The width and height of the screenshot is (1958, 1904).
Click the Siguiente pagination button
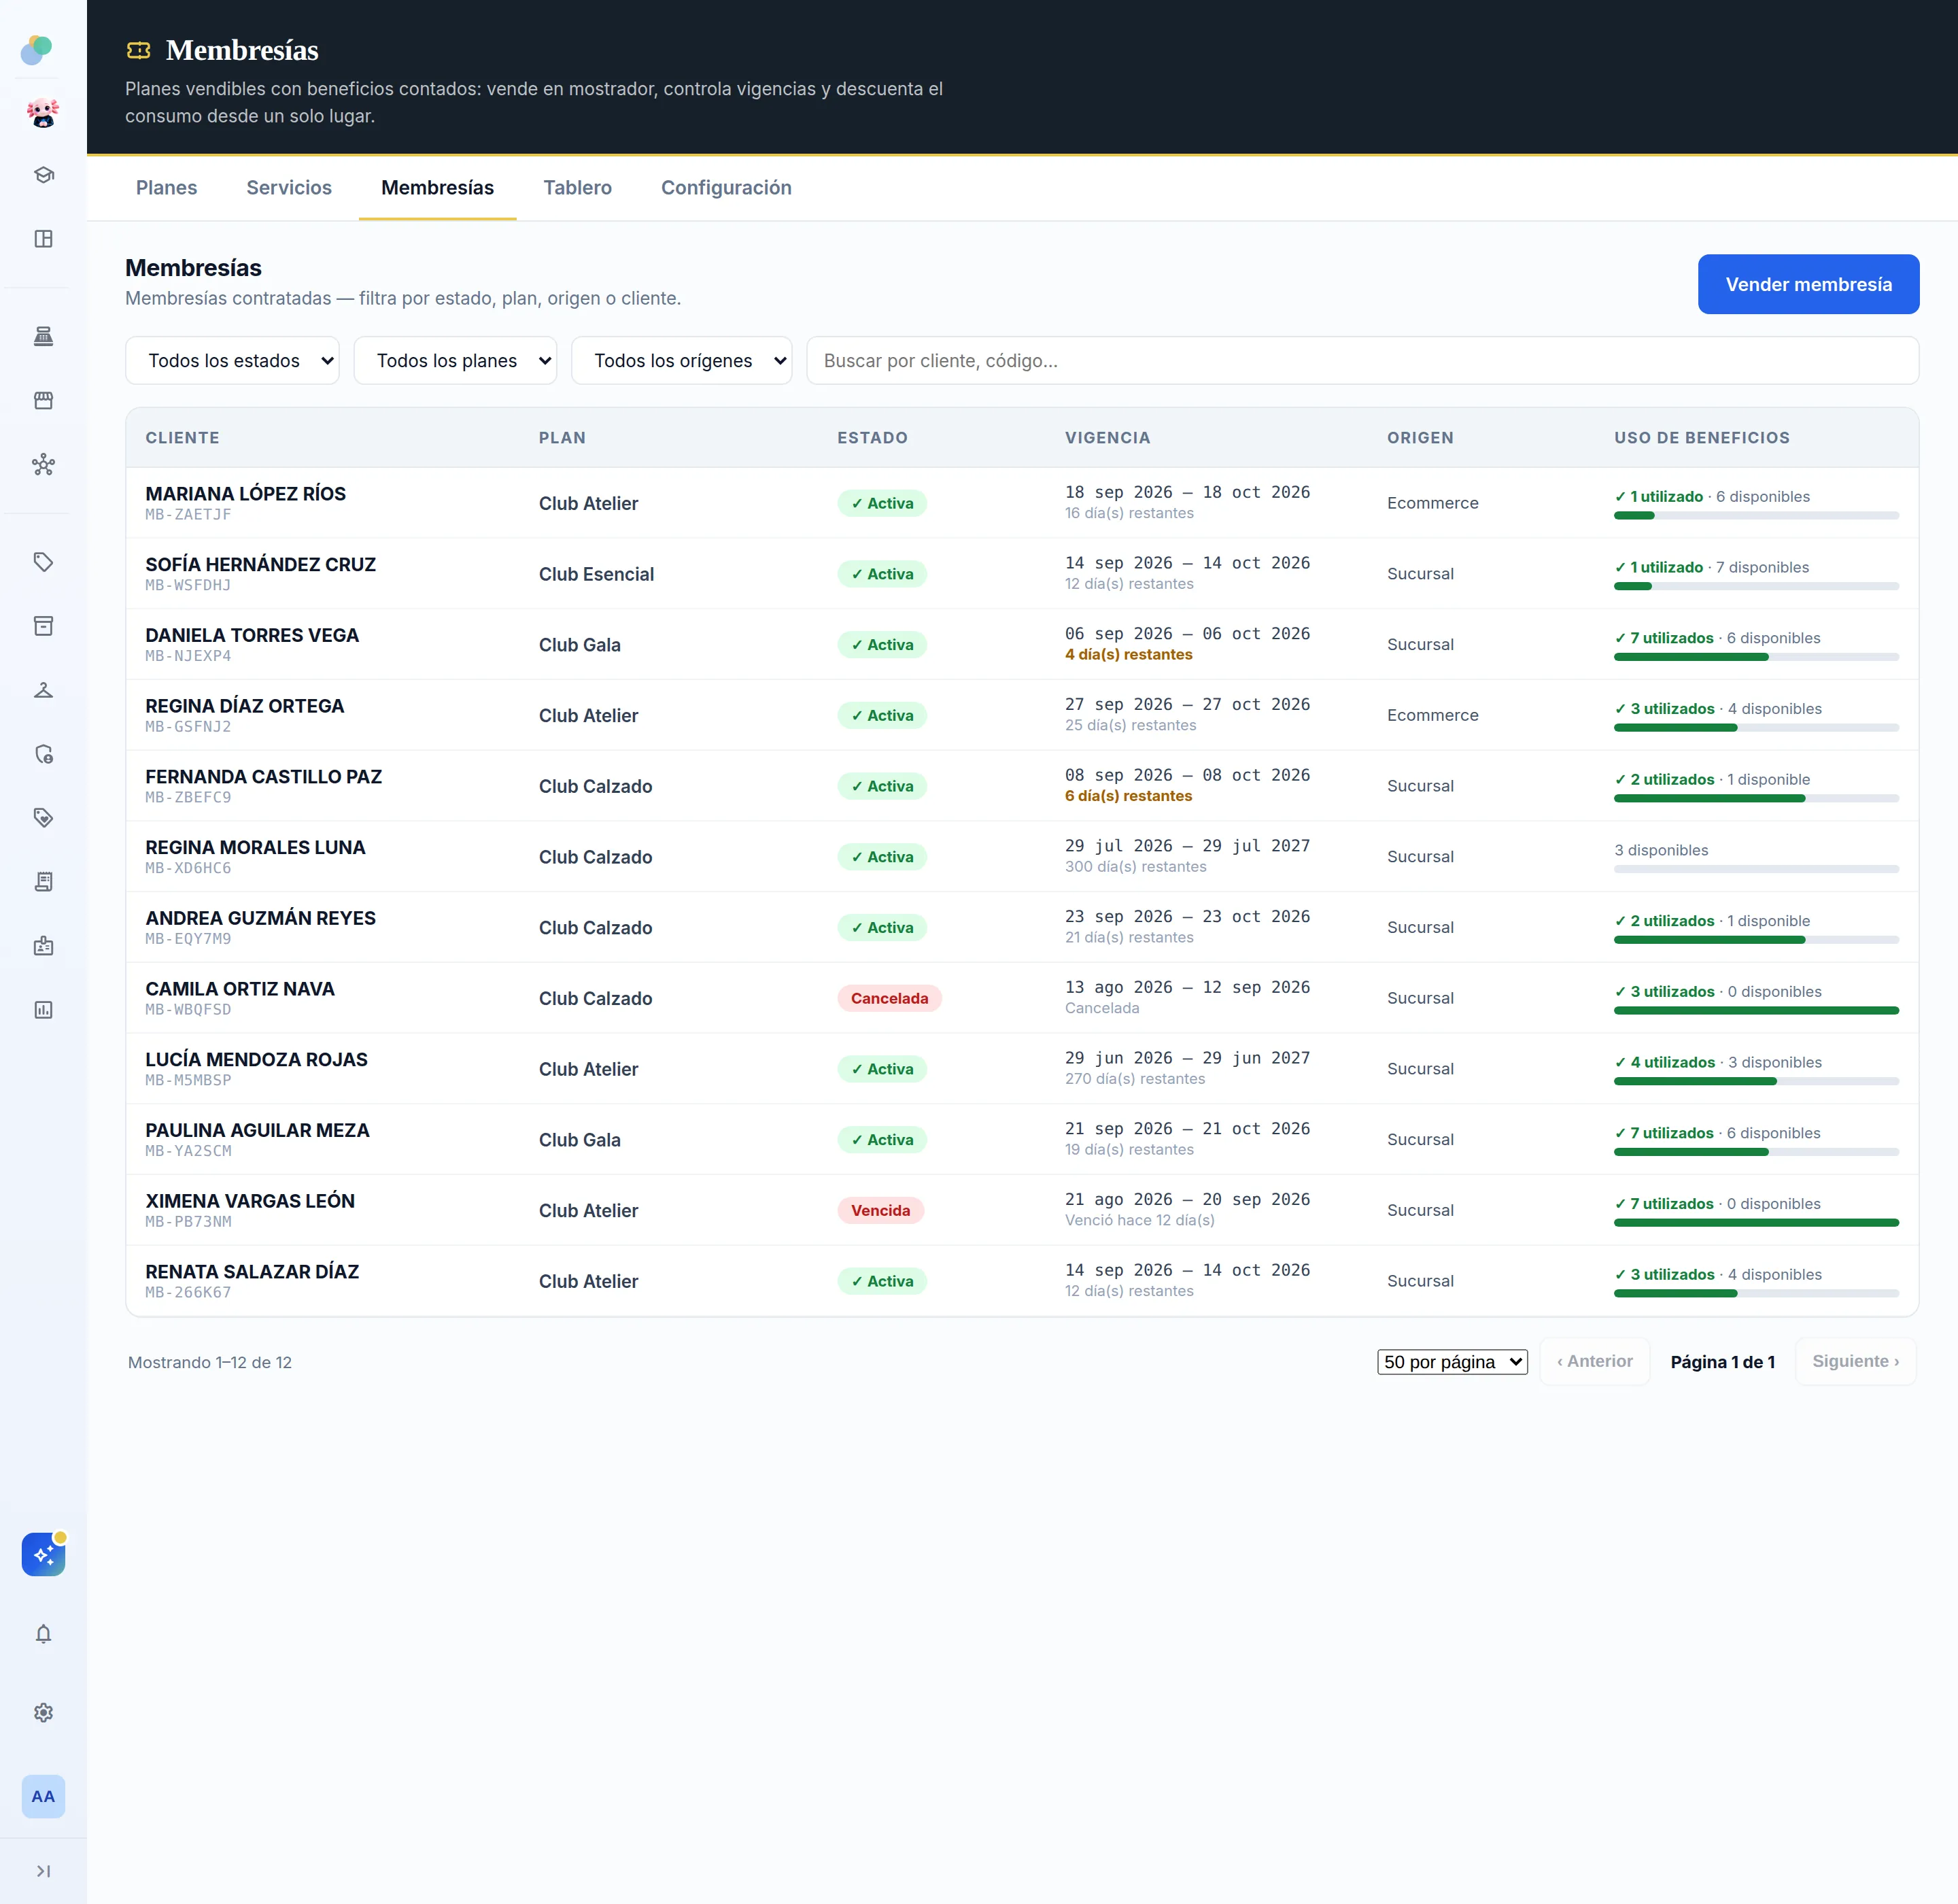click(x=1855, y=1362)
